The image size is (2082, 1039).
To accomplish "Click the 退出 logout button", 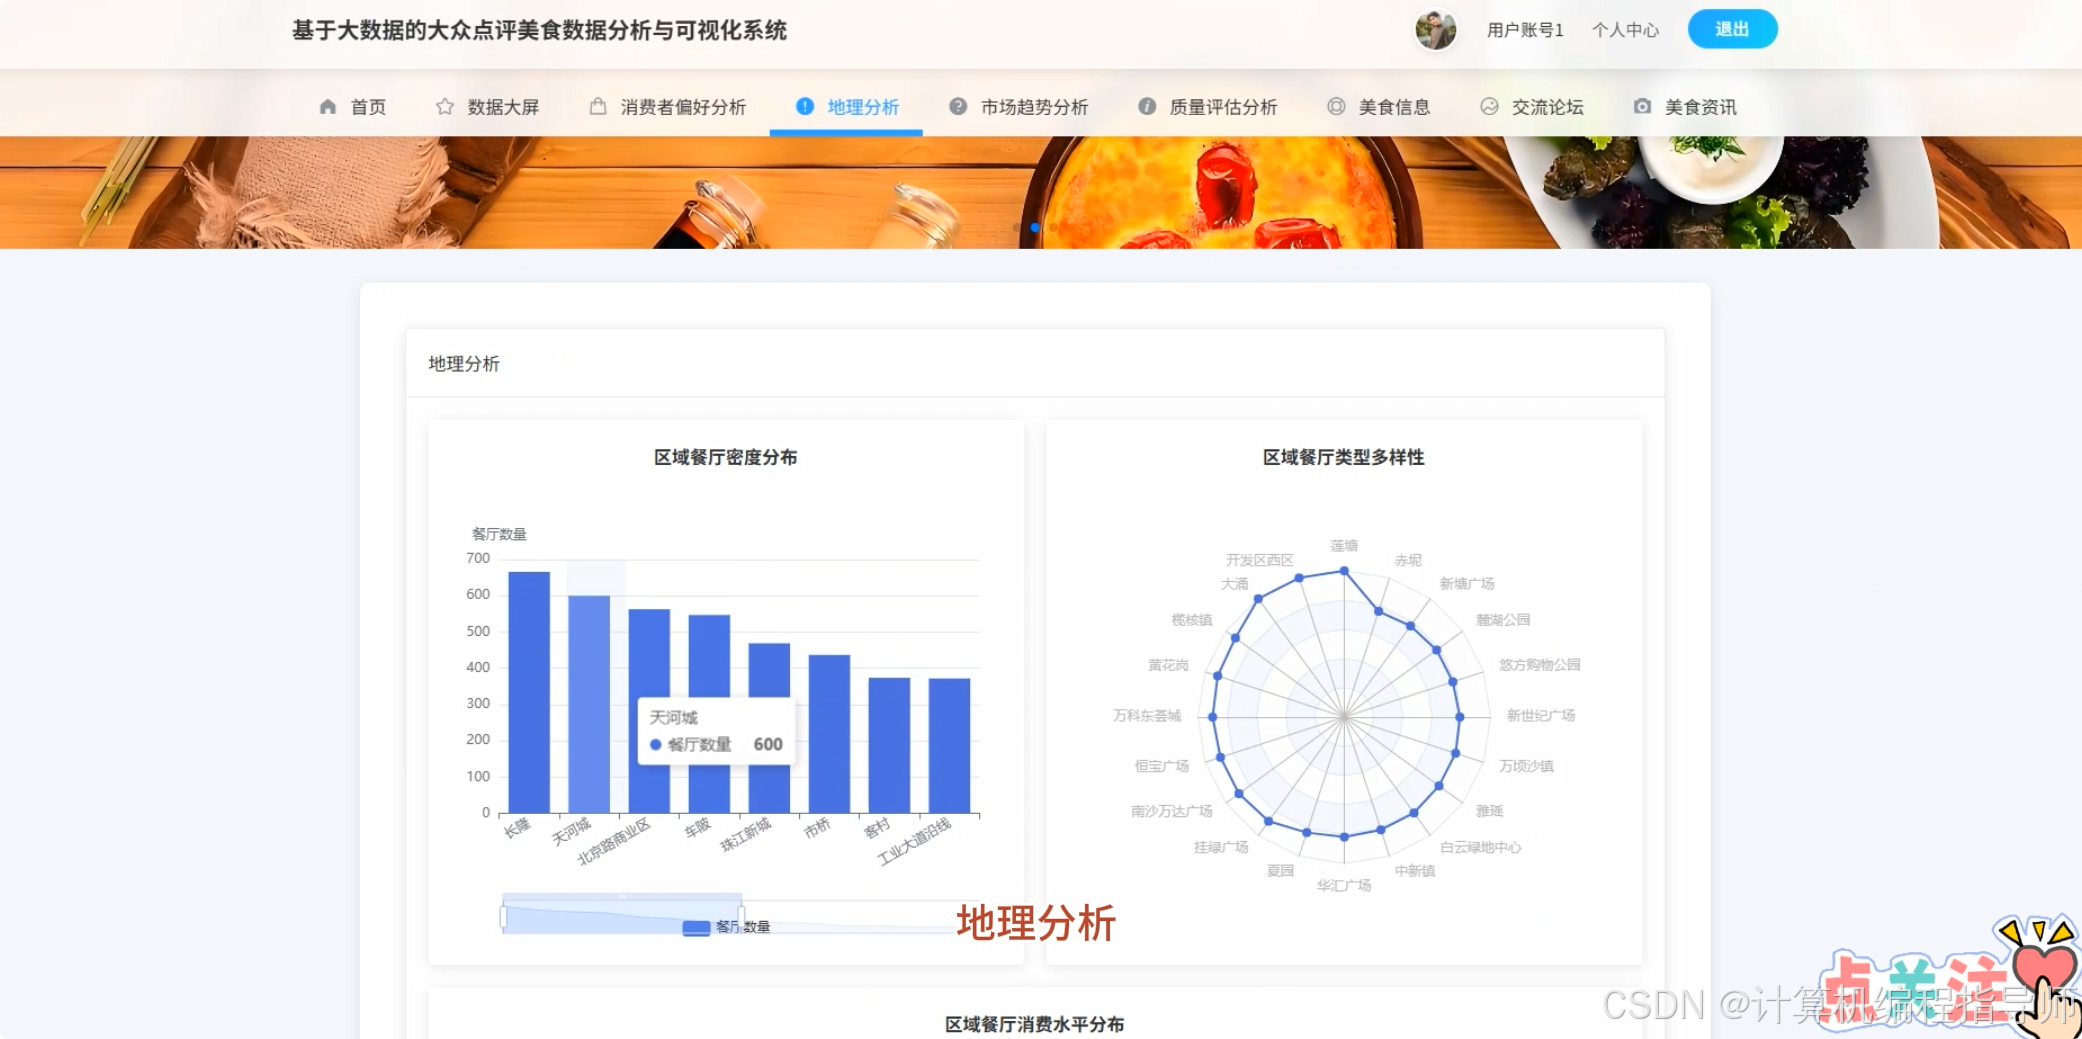I will coord(1732,29).
